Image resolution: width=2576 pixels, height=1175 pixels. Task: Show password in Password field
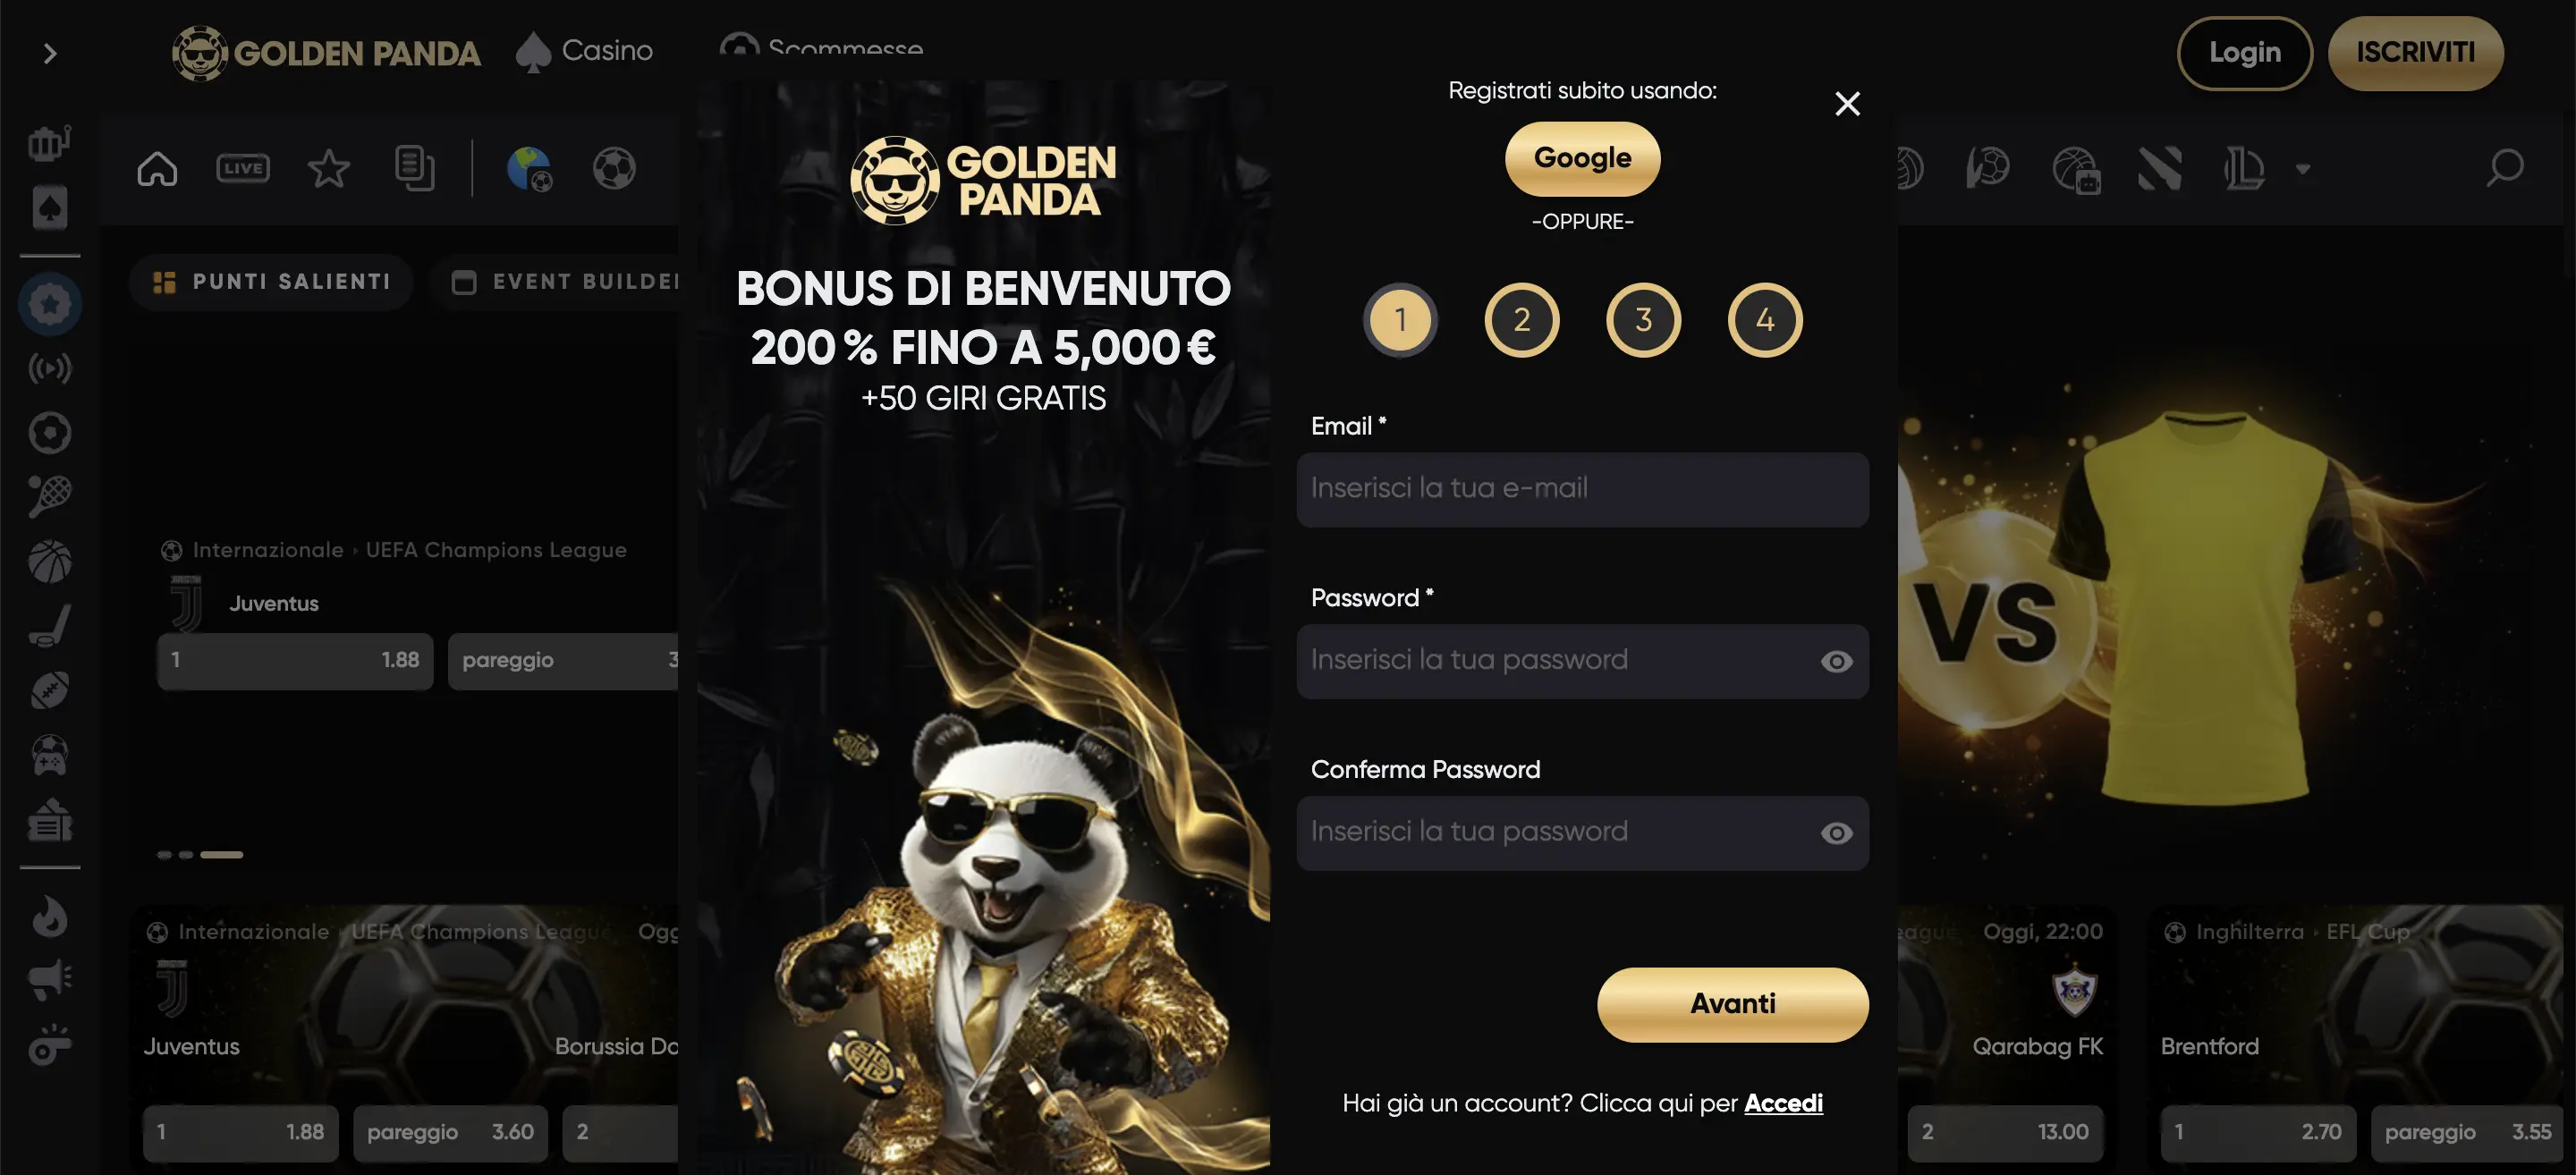(x=1836, y=661)
